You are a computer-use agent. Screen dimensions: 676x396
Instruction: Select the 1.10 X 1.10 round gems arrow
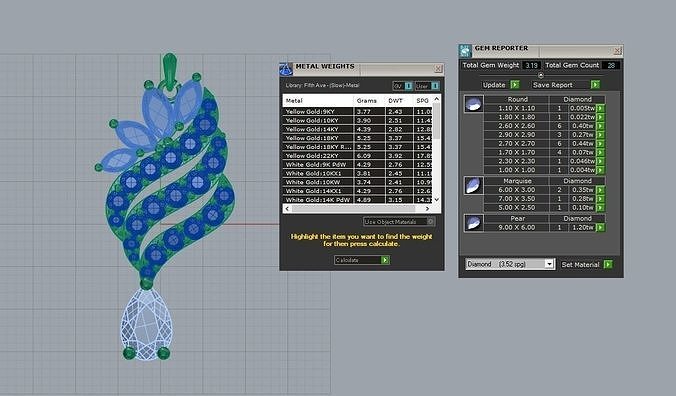pos(600,109)
